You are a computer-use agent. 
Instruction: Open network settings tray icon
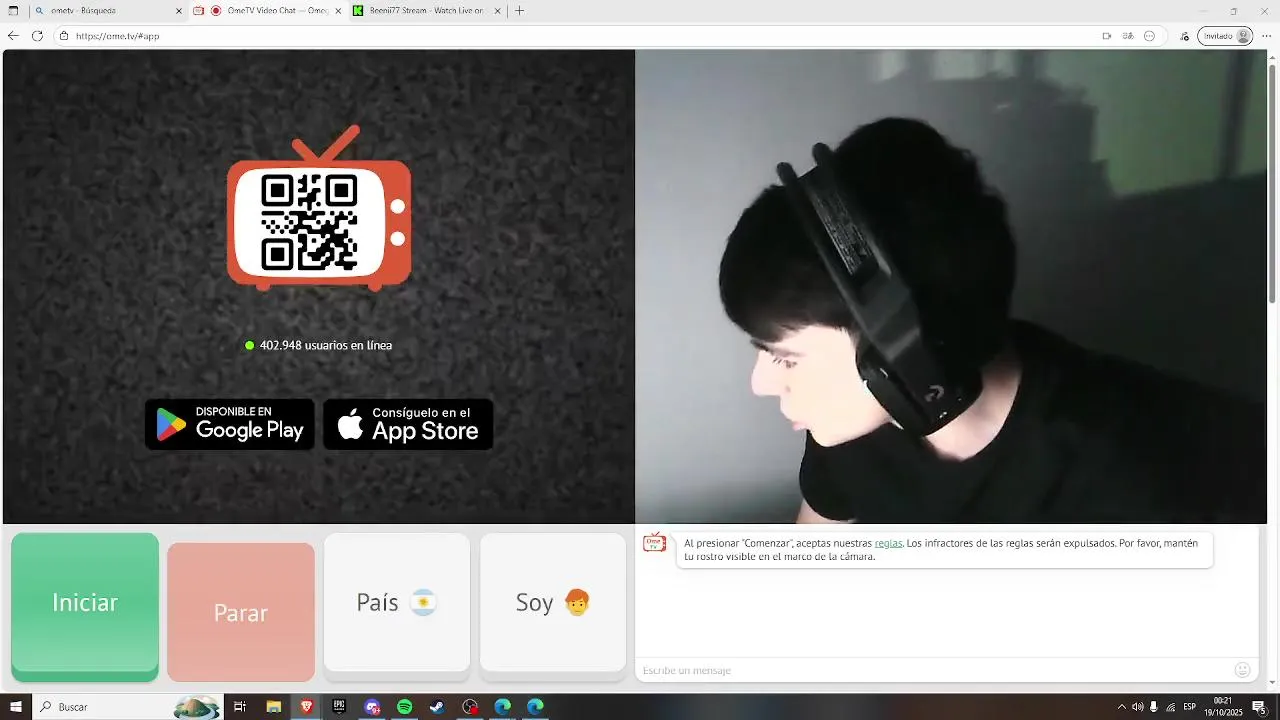(1171, 707)
